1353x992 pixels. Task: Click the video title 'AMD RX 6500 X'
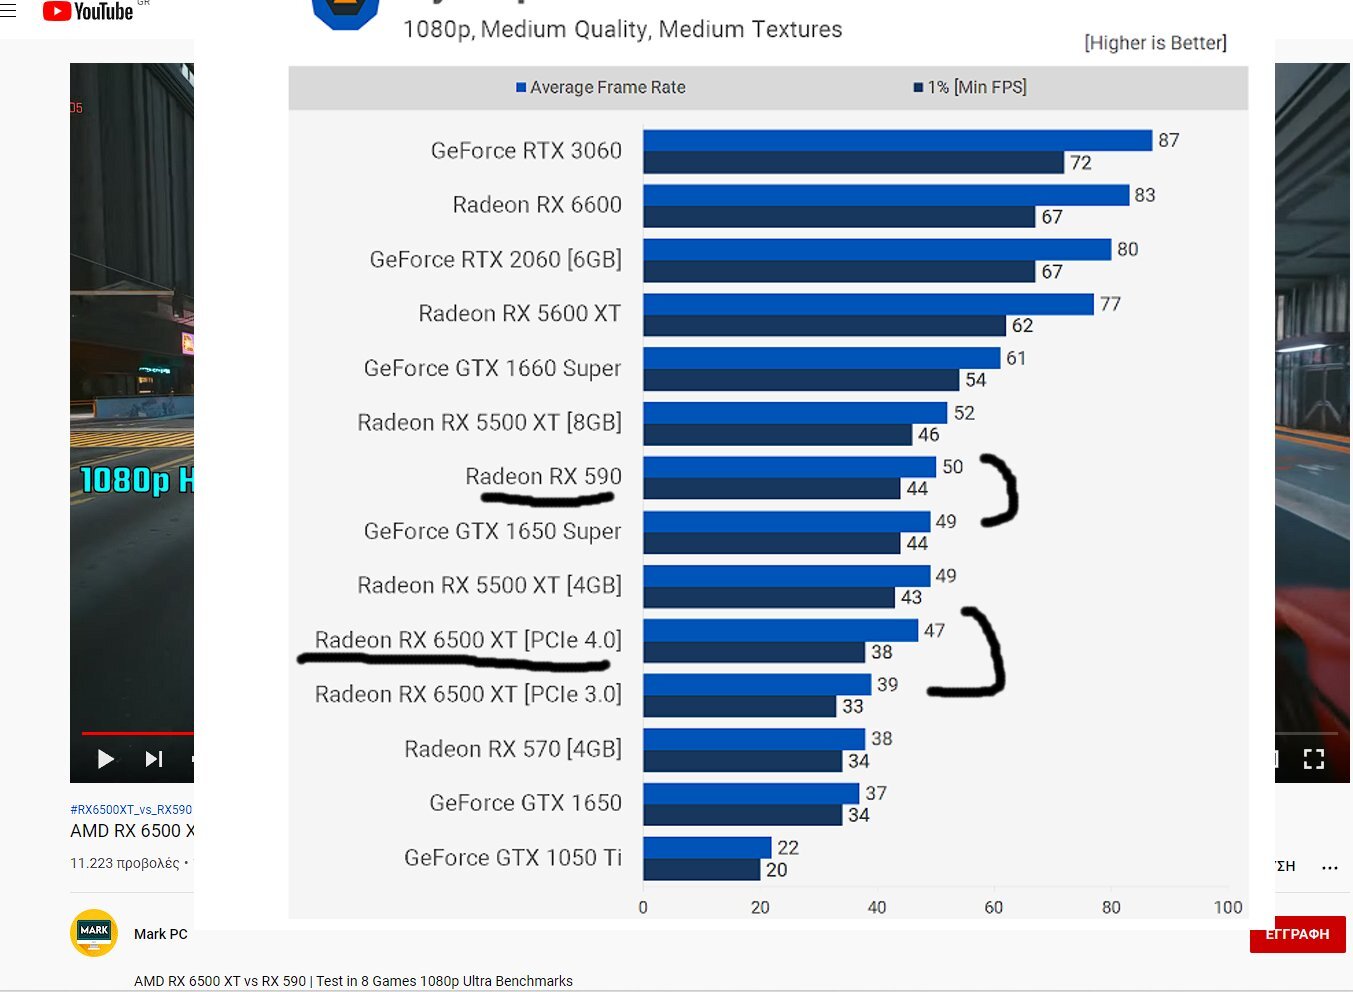(x=132, y=831)
